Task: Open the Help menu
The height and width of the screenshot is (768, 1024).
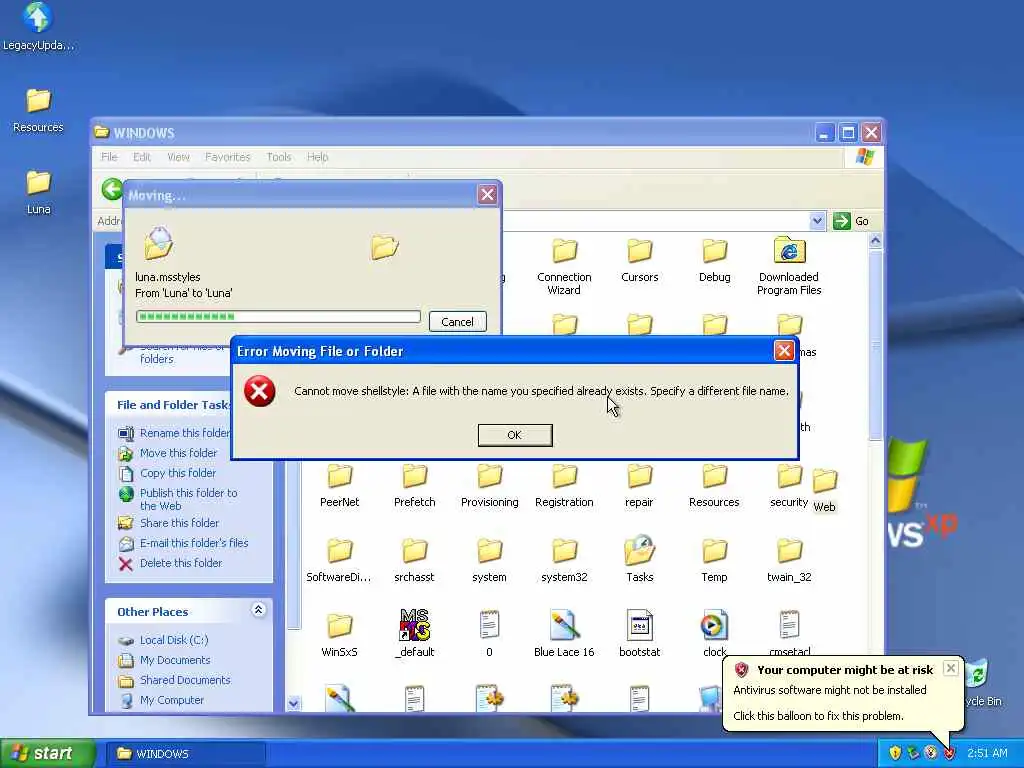Action: [317, 157]
